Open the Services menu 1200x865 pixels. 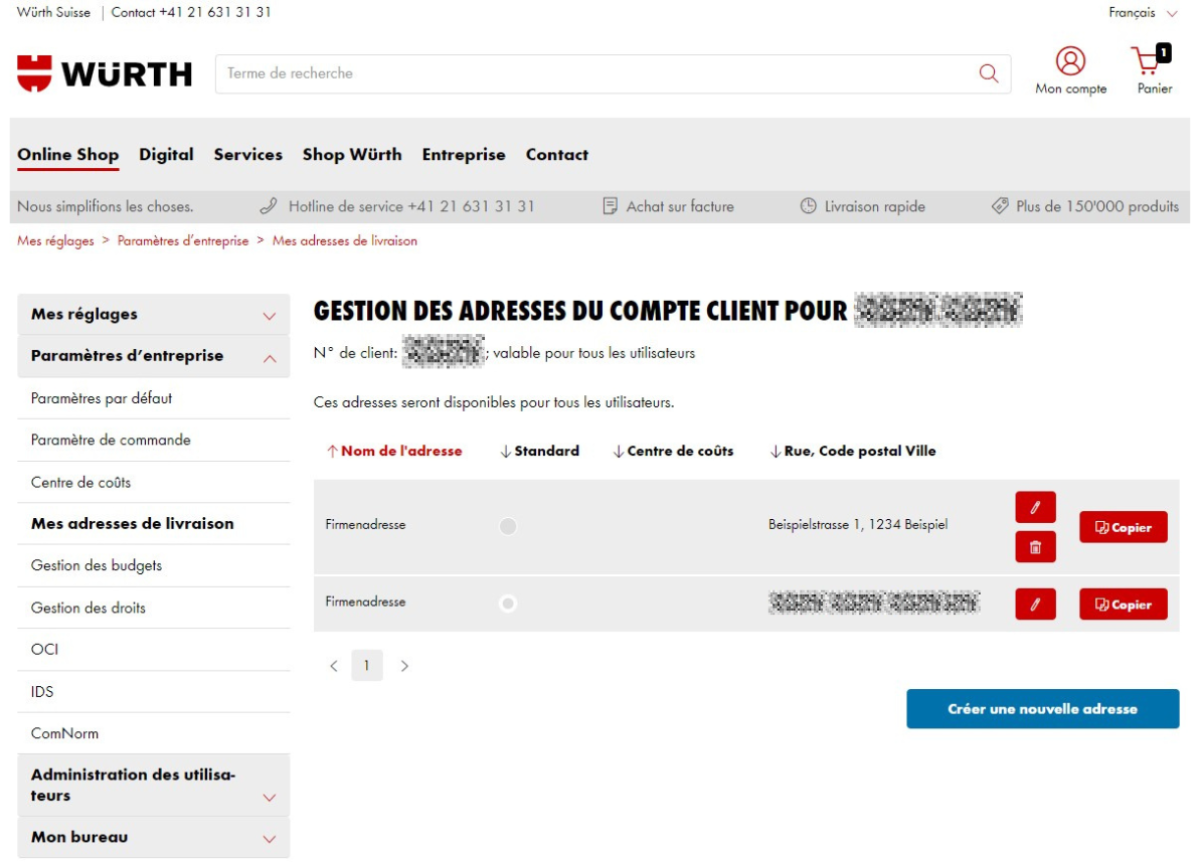(248, 155)
